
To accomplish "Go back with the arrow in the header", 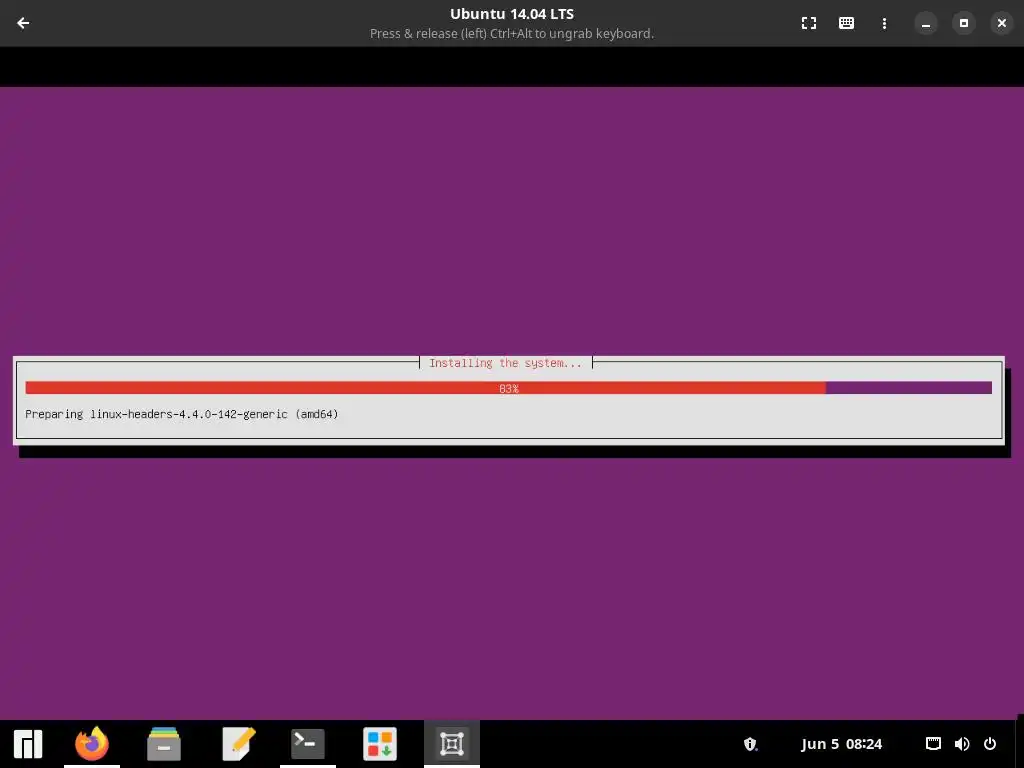I will point(23,23).
